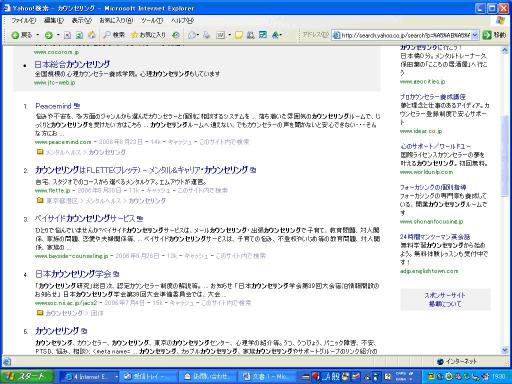
Task: Click the taskbar clock
Action: pos(498,377)
